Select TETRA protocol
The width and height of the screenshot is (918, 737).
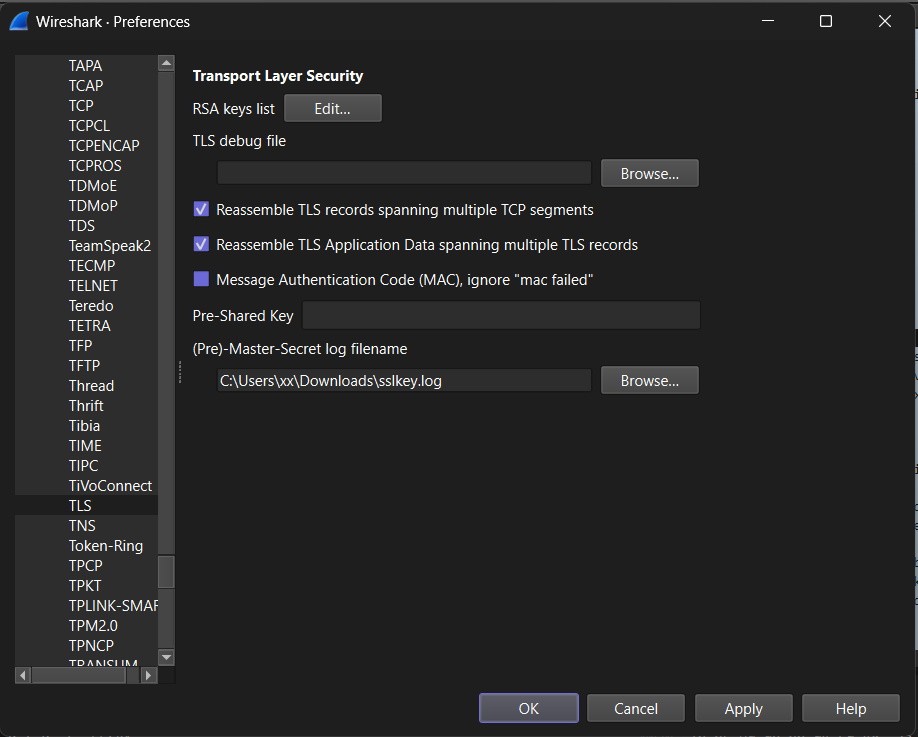pyautogui.click(x=90, y=325)
